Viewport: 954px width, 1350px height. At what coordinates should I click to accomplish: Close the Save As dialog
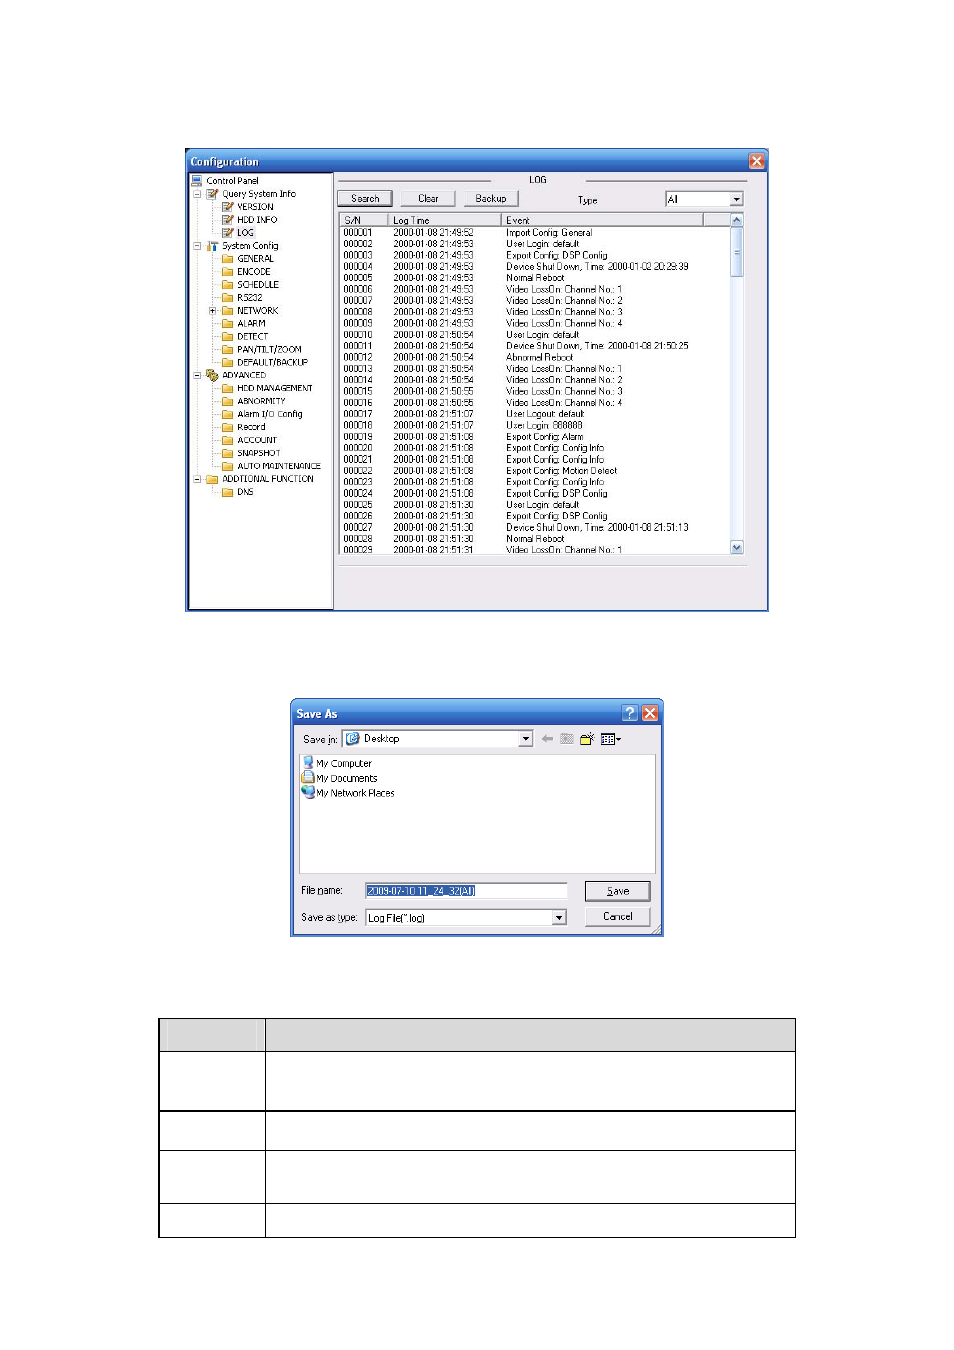(x=650, y=713)
